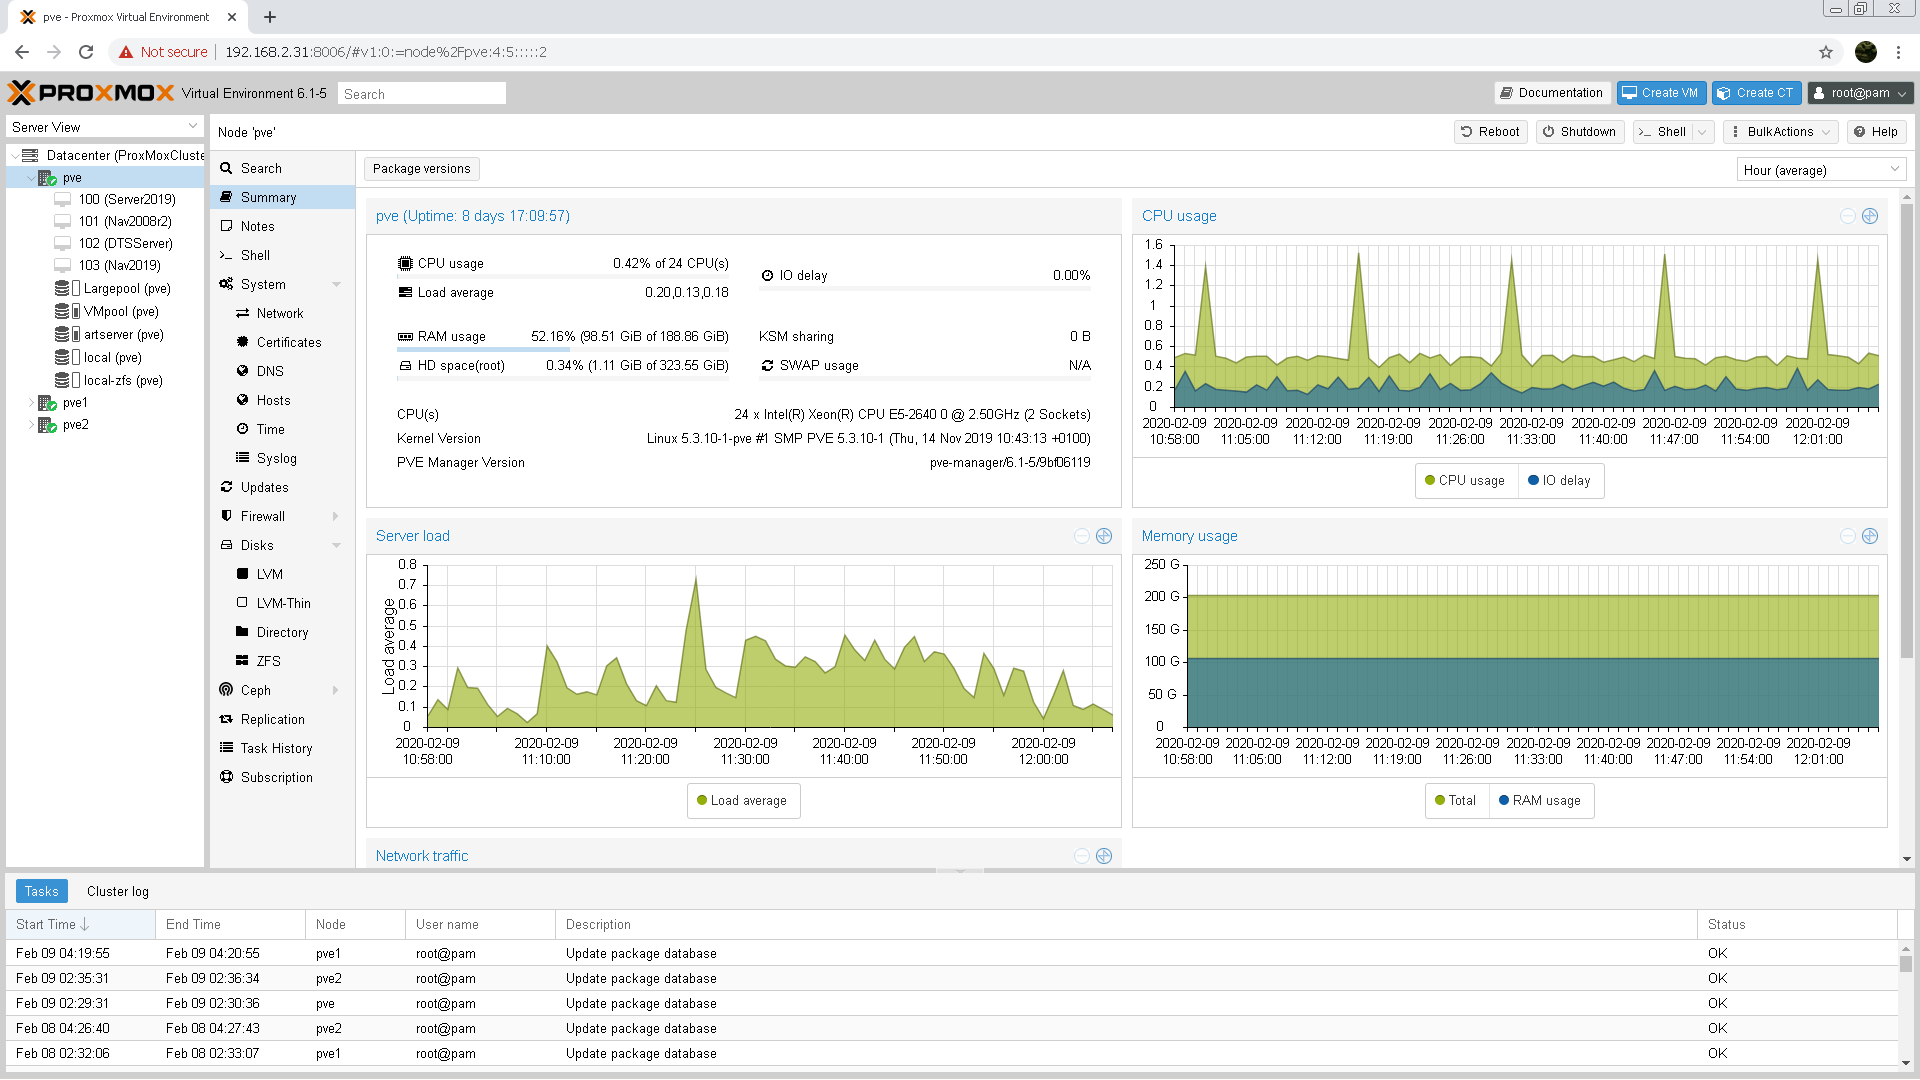This screenshot has width=1920, height=1080.
Task: Open root@pam user menu
Action: click(1861, 93)
